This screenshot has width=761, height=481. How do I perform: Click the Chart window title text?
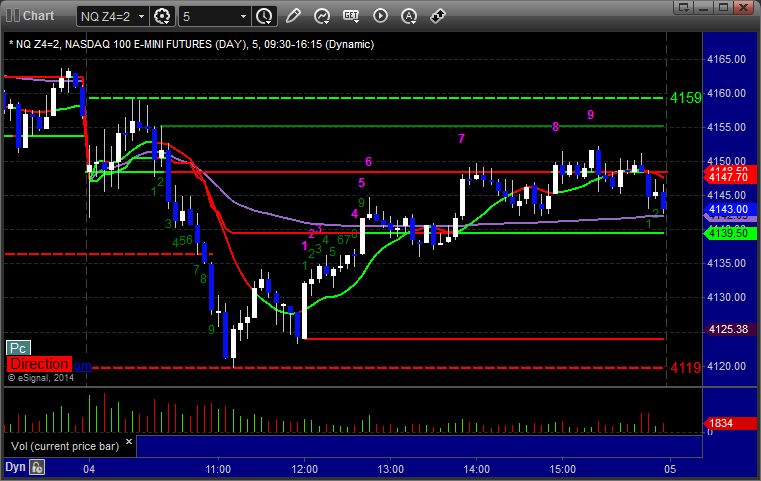[x=39, y=16]
